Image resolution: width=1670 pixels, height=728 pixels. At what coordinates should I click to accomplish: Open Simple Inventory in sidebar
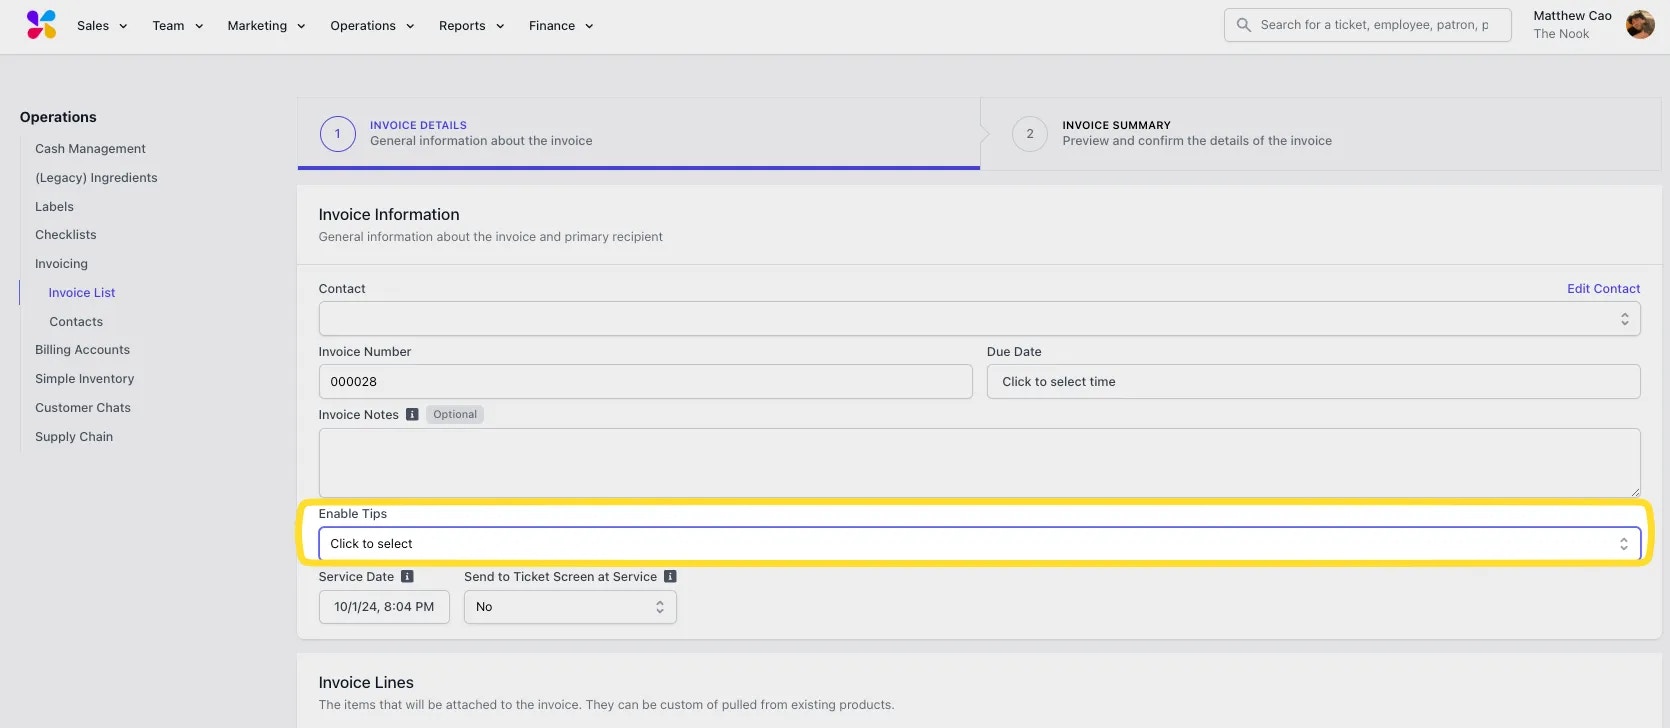point(84,379)
